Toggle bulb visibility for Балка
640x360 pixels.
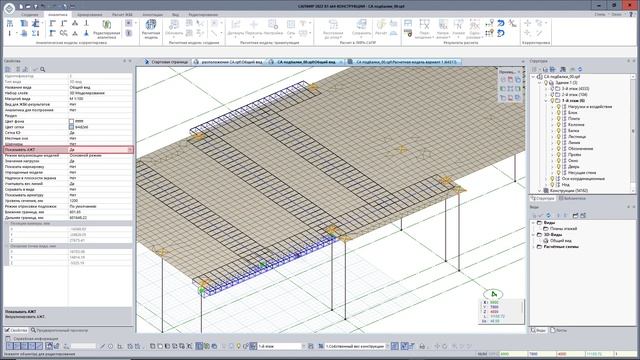coord(558,131)
